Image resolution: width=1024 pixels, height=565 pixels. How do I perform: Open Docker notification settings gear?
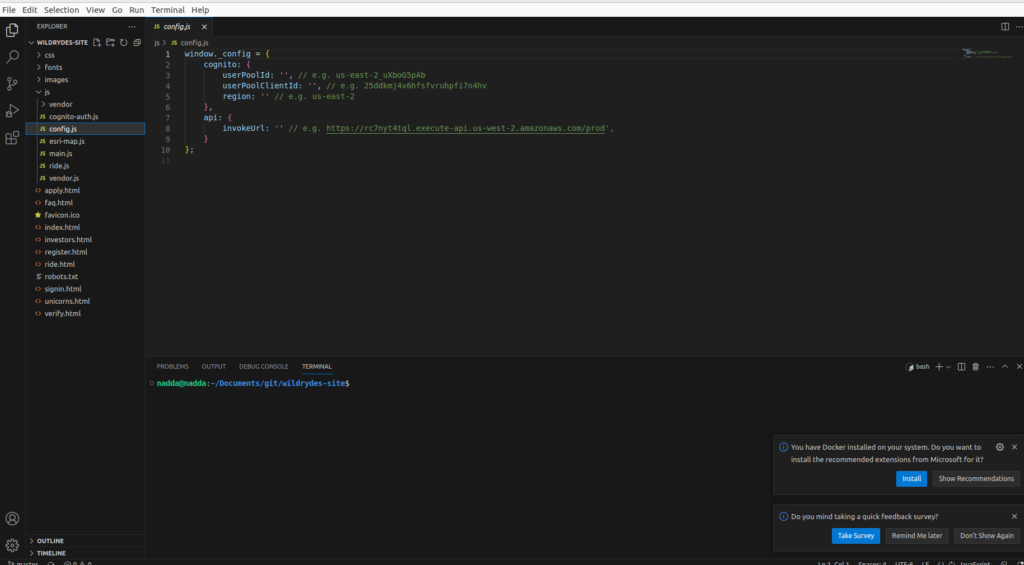point(1000,447)
